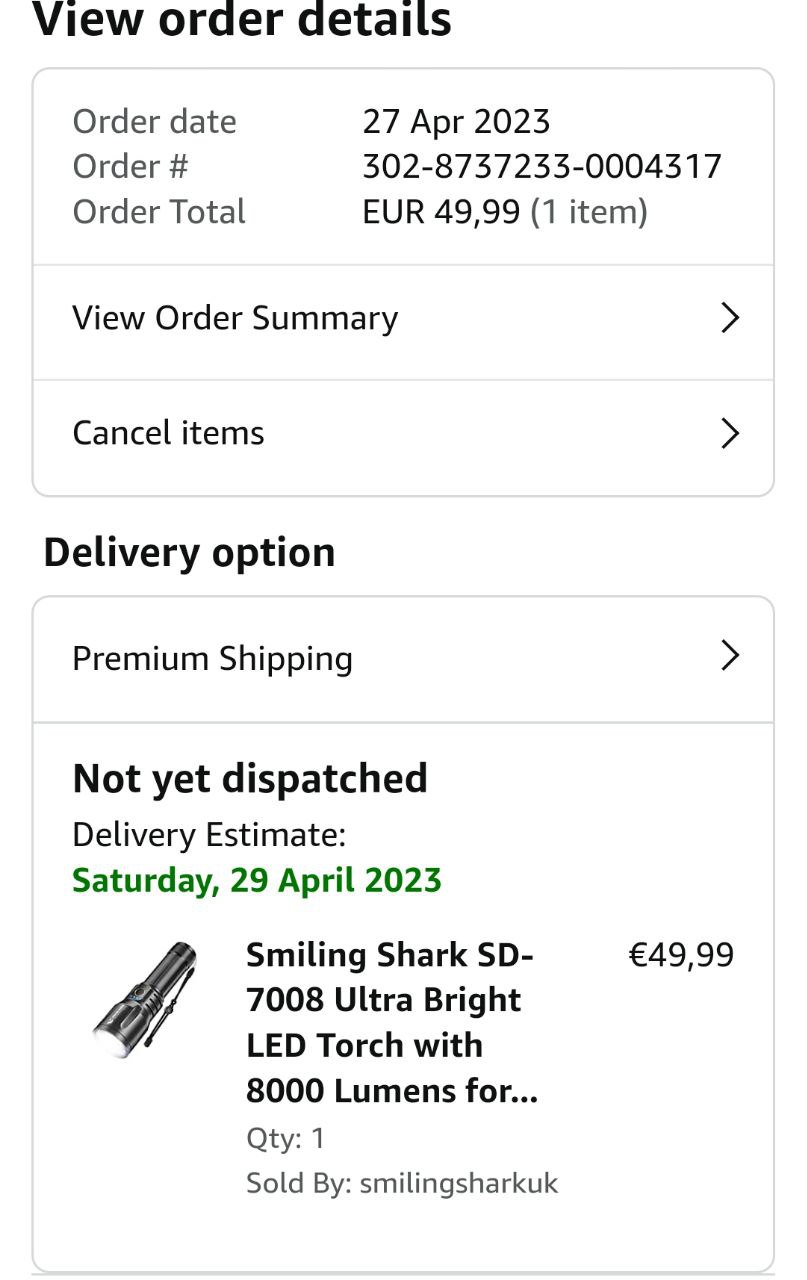Select the Cancel items option
Image resolution: width=807 pixels, height=1280 pixels.
168,433
